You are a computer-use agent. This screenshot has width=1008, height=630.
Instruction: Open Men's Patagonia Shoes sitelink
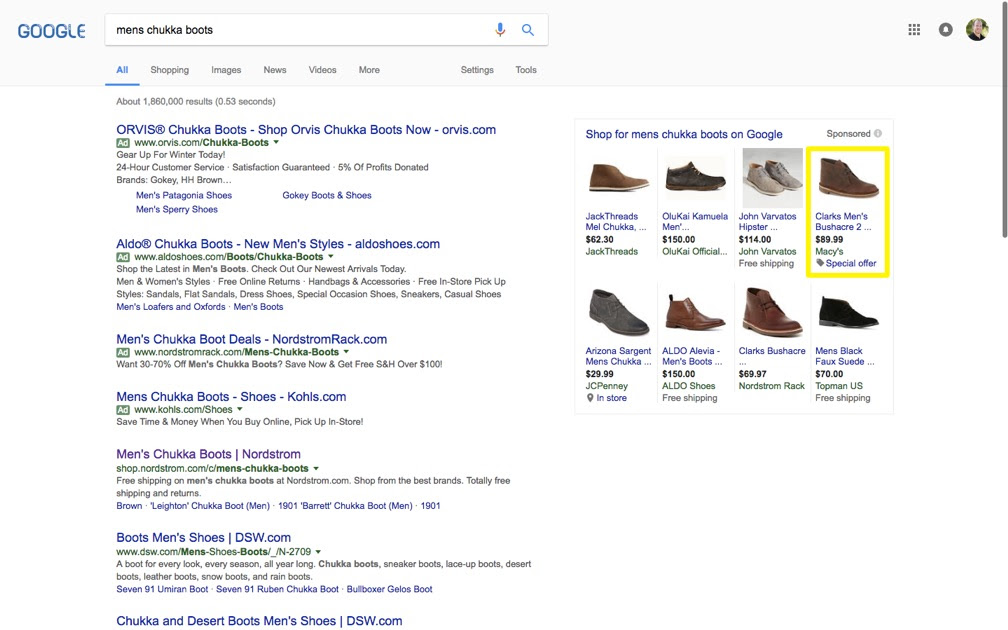click(184, 195)
